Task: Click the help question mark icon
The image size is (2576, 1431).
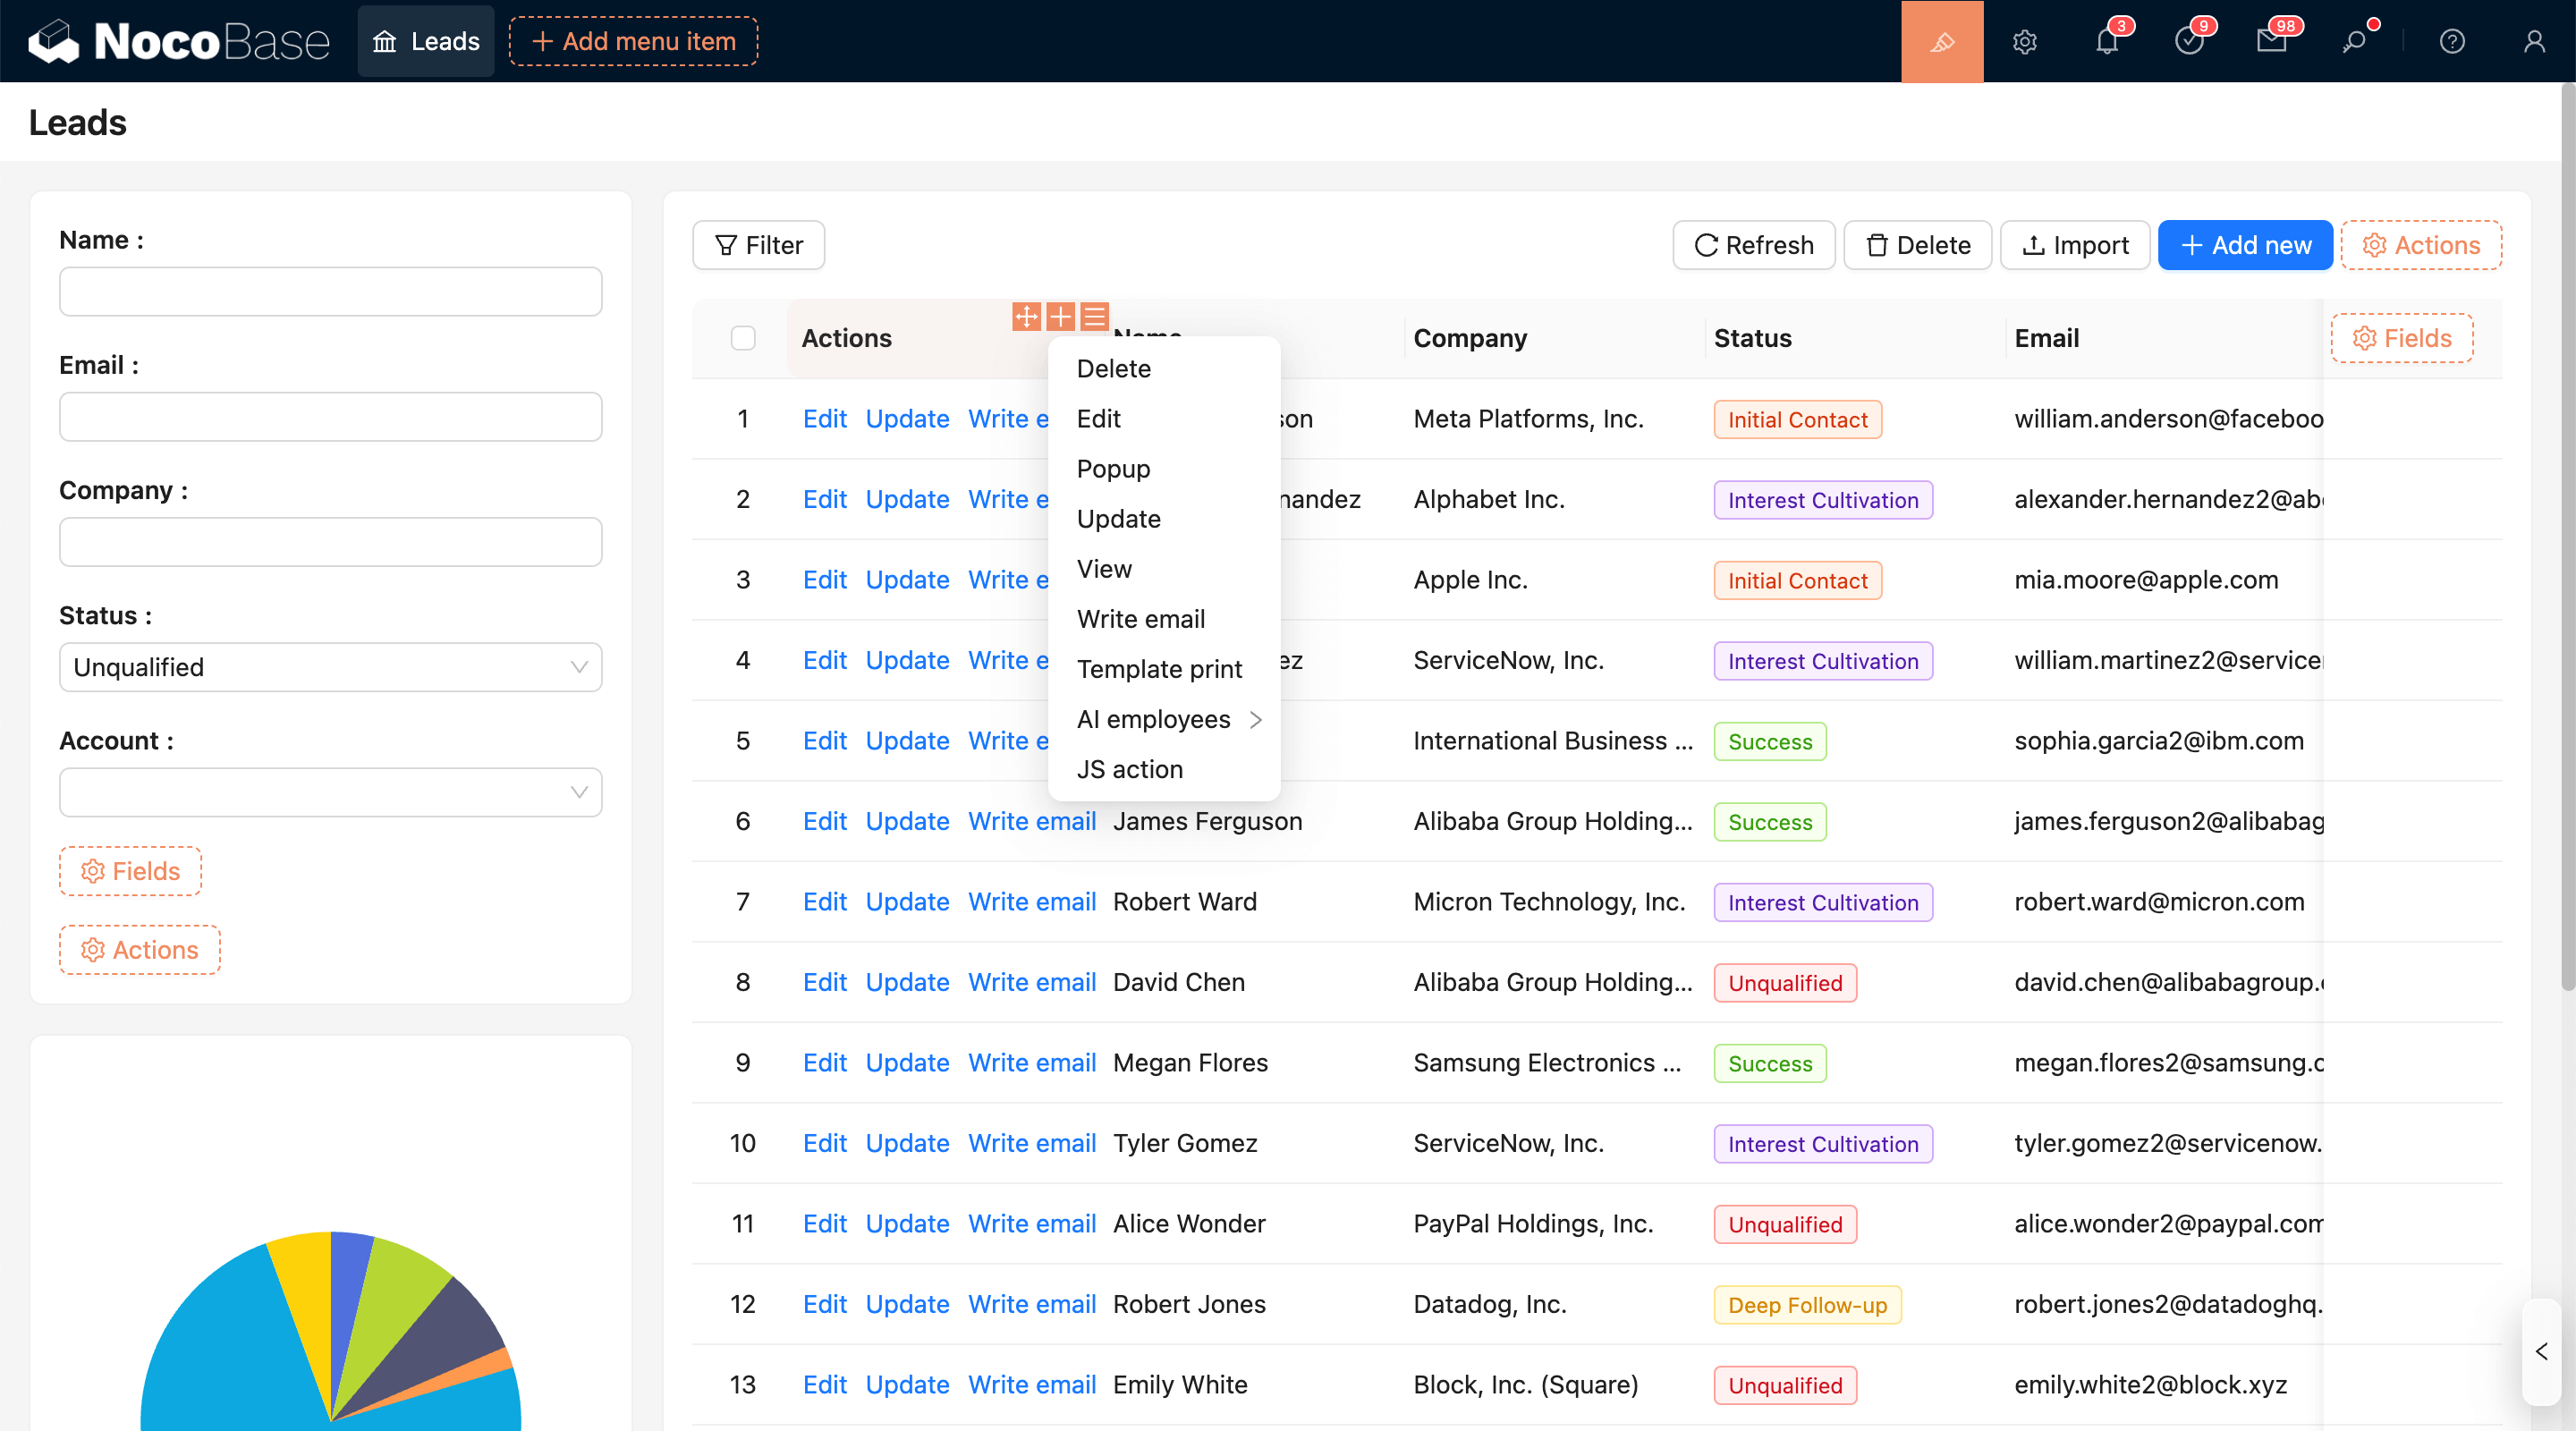Action: tap(2451, 41)
